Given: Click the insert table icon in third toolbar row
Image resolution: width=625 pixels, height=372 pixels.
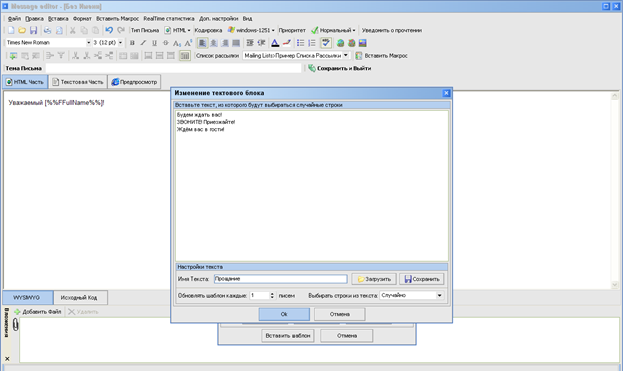Looking at the screenshot, I should coord(13,56).
